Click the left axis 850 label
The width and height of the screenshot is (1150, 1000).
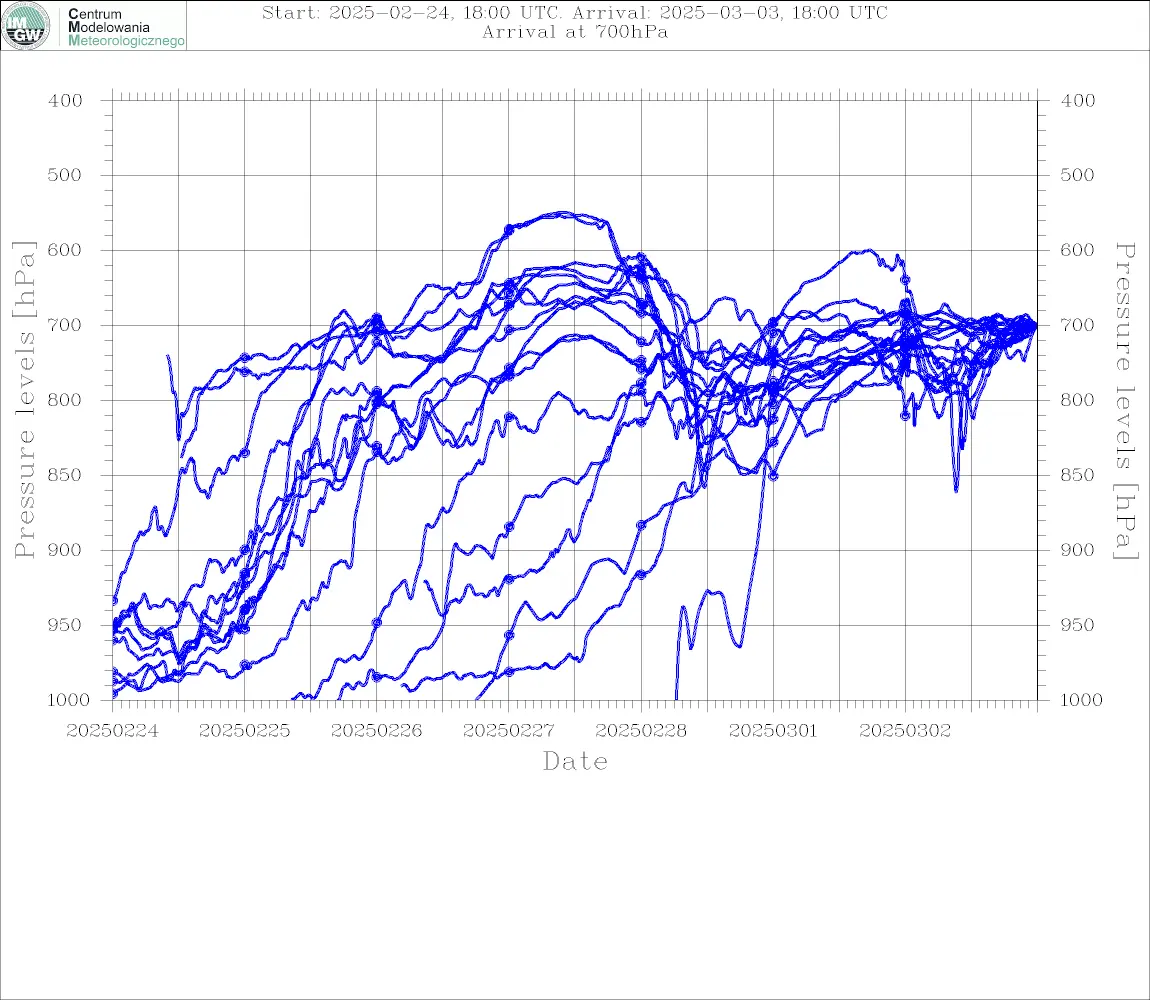coord(65,475)
